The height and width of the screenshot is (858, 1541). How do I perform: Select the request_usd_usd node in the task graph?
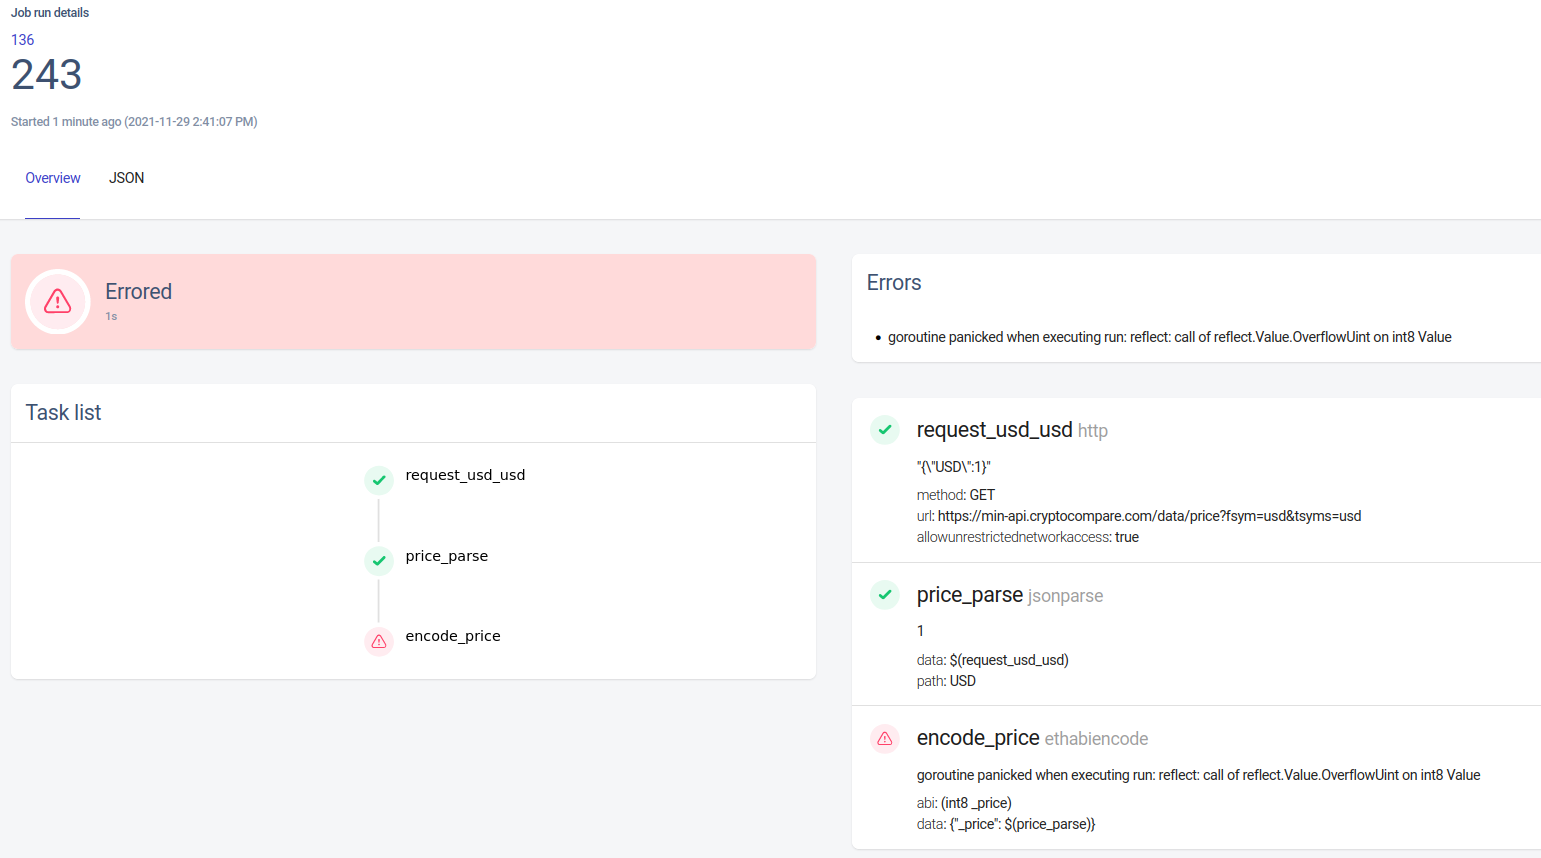click(465, 474)
